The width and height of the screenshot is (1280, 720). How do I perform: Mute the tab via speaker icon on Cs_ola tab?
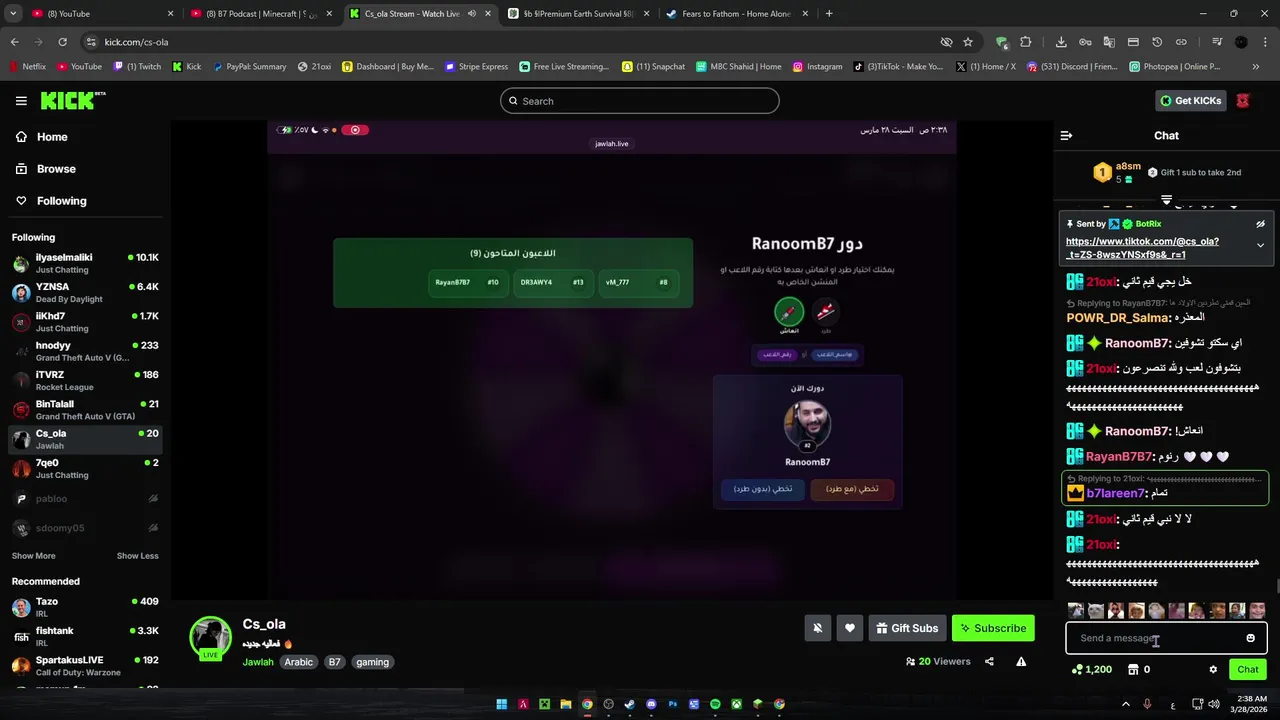pyautogui.click(x=472, y=14)
